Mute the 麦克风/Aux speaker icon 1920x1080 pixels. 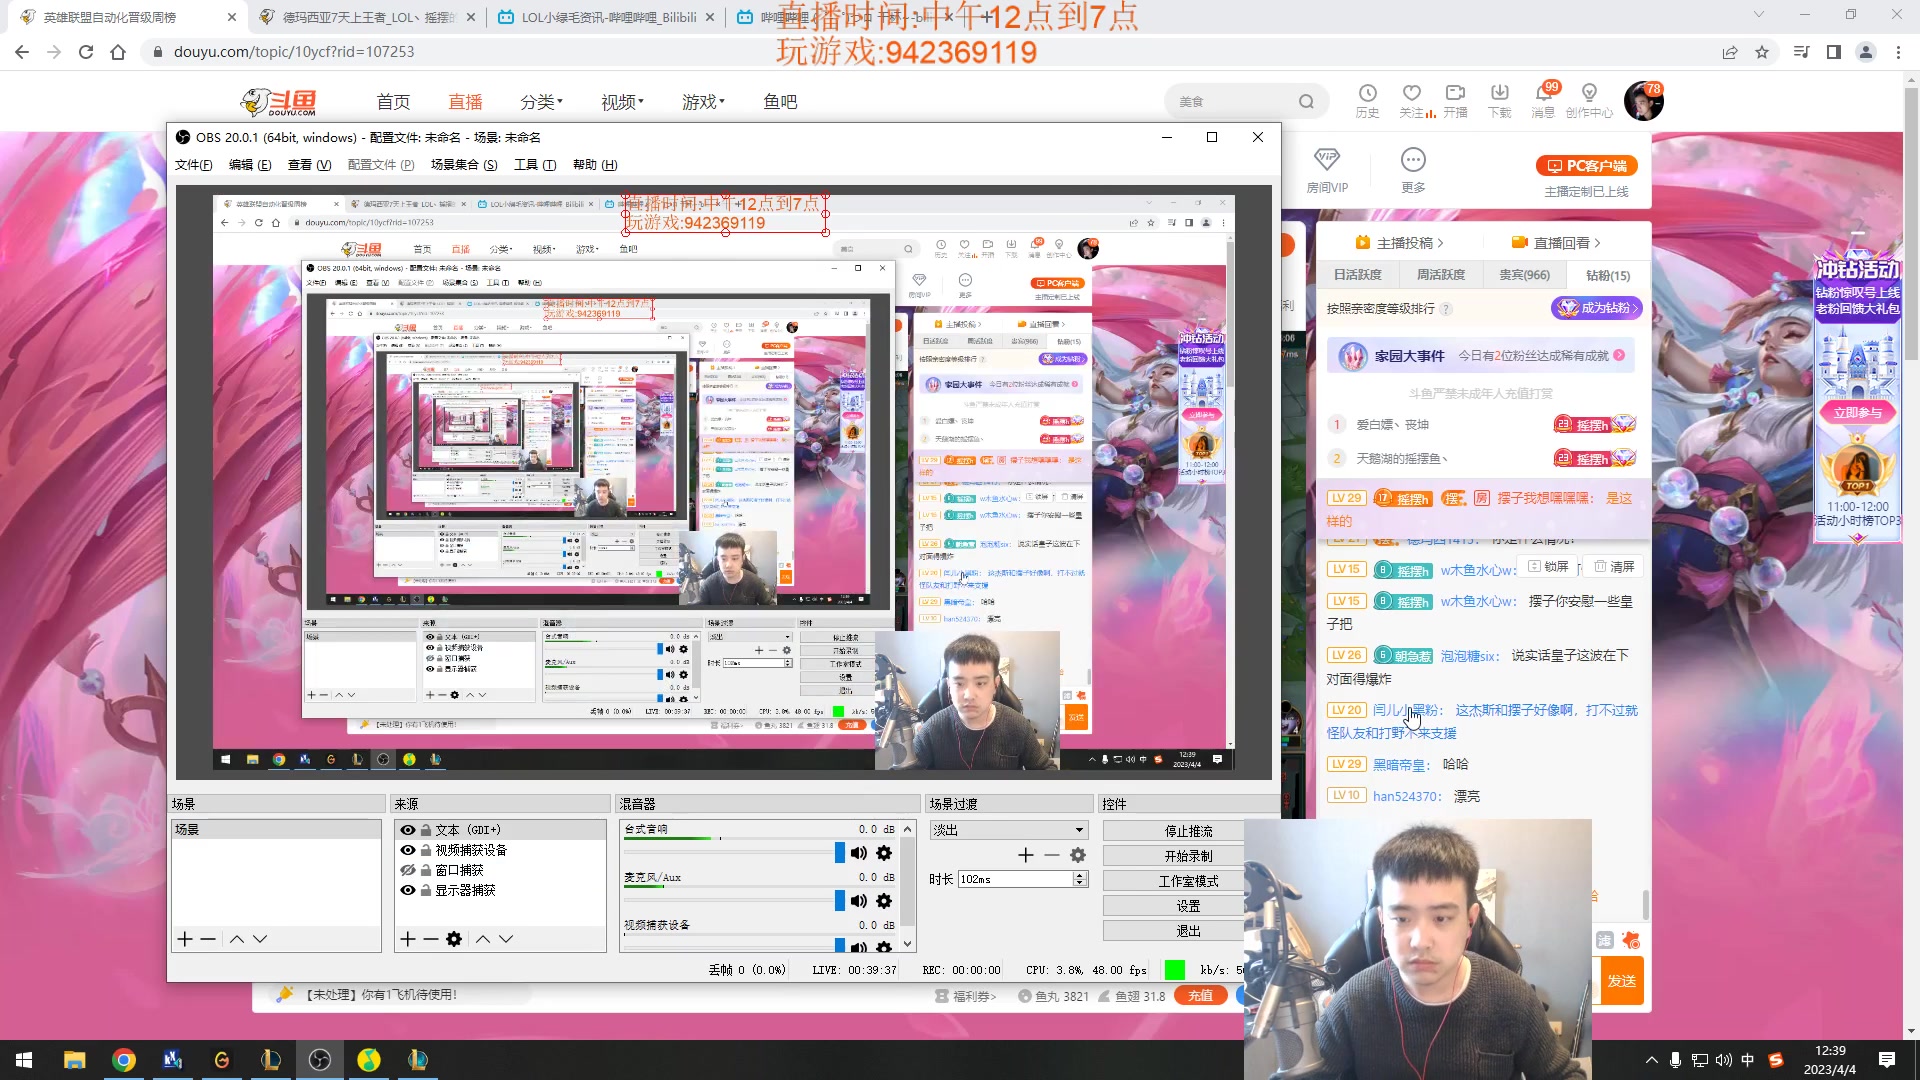(x=858, y=901)
